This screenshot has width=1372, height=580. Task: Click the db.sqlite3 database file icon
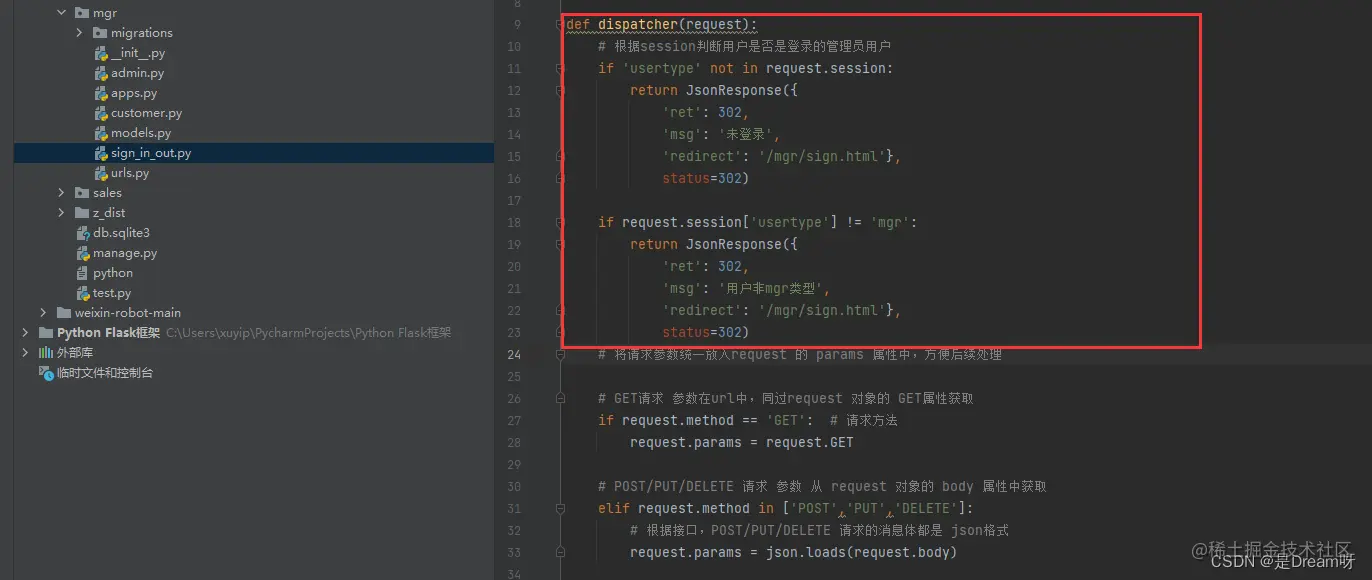[x=84, y=233]
